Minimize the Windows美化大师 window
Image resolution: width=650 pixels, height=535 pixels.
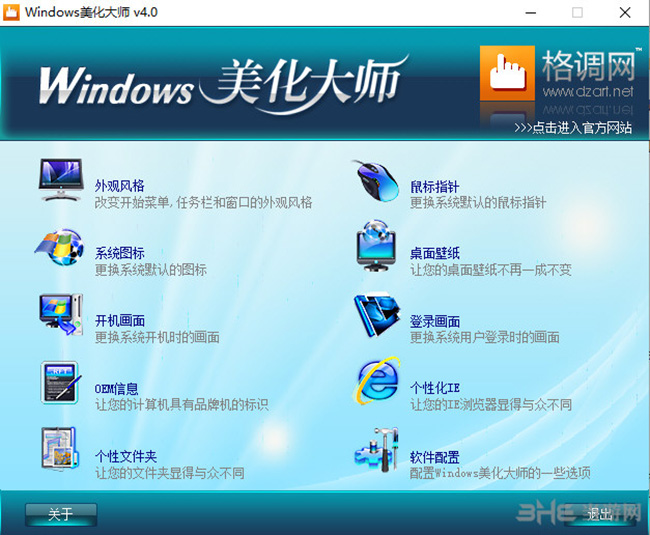pyautogui.click(x=531, y=12)
